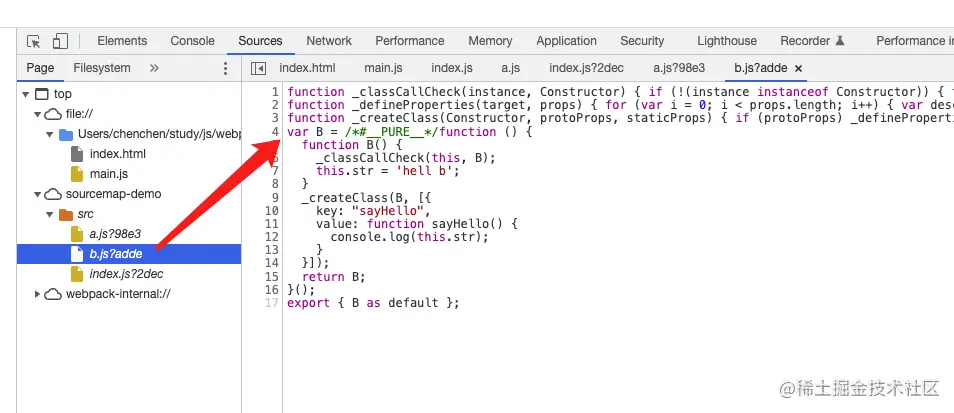Image resolution: width=954 pixels, height=413 pixels.
Task: Switch to the a.js?98e3 editor tab
Action: 679,68
